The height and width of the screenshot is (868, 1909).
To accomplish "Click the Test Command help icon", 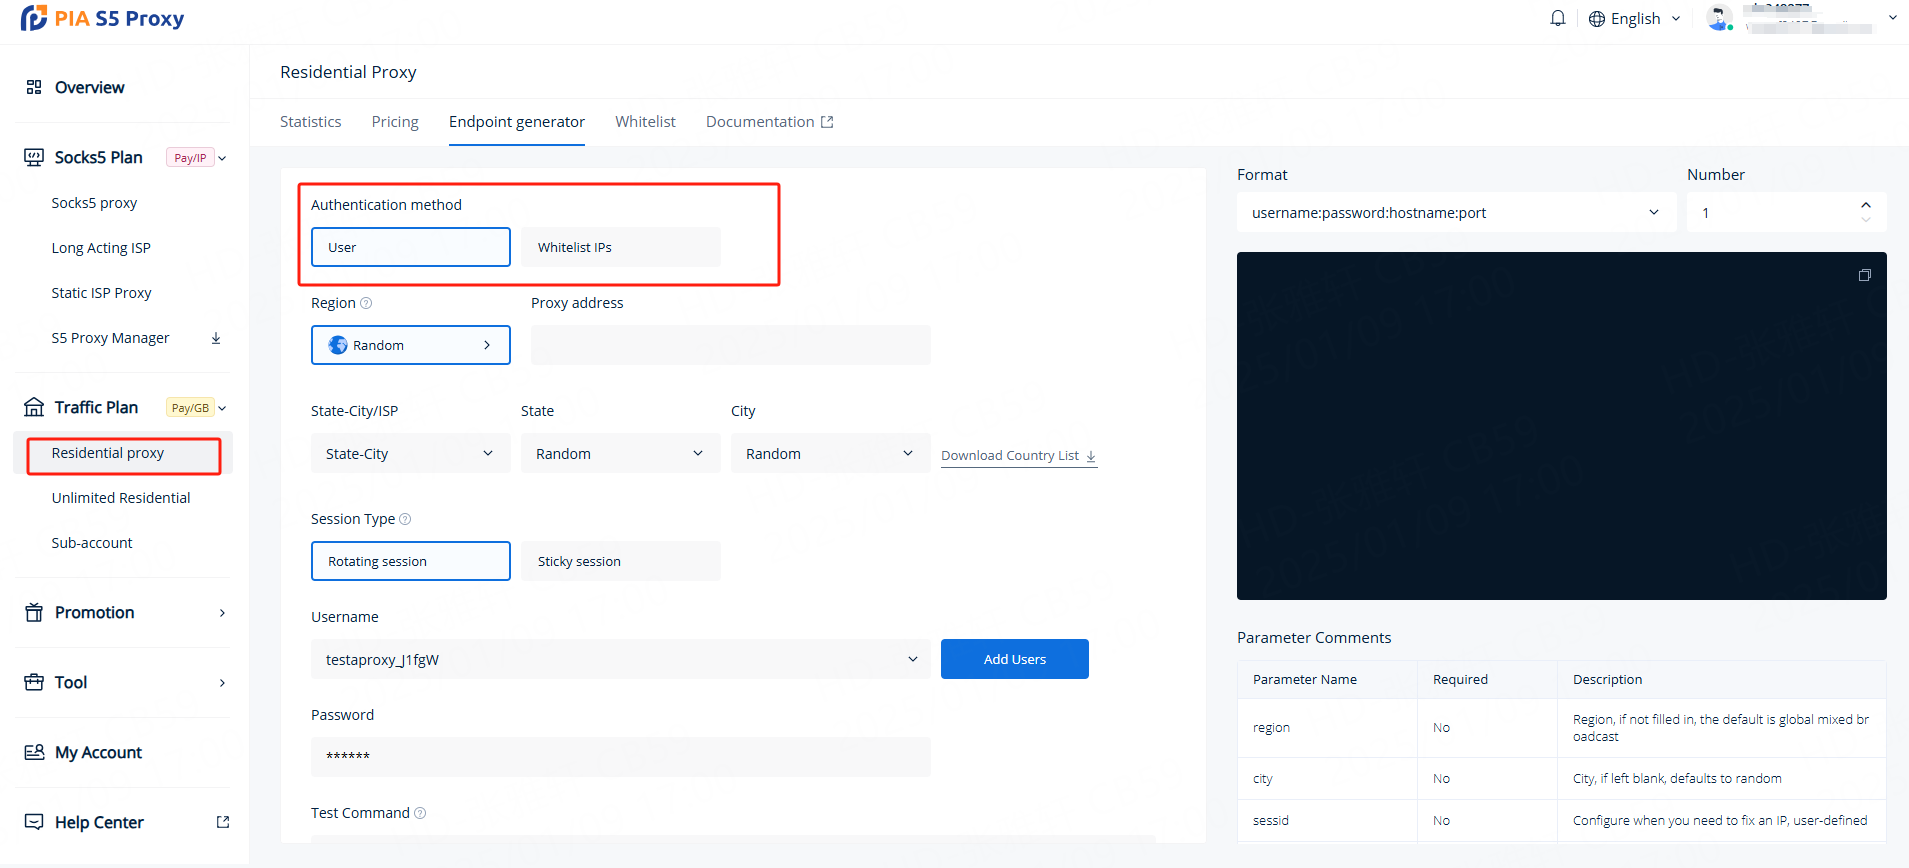I will pyautogui.click(x=420, y=813).
